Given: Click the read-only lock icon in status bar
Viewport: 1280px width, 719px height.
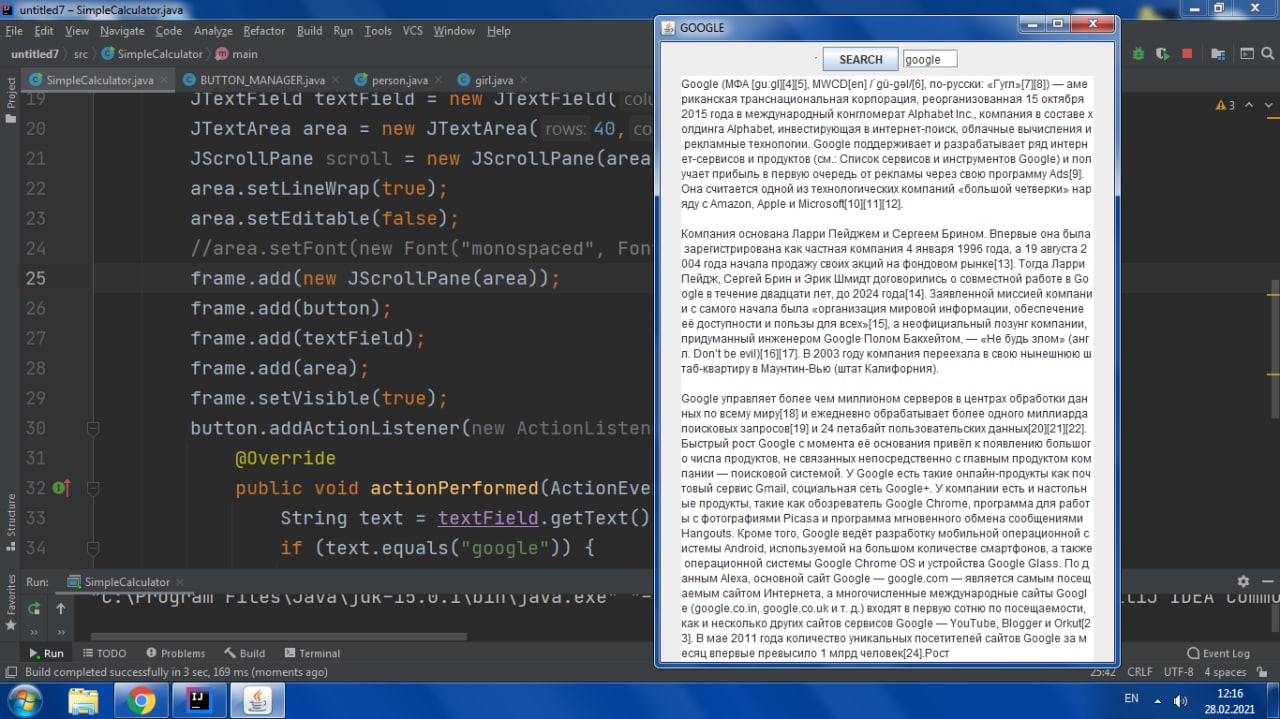Looking at the screenshot, I should click(x=1263, y=672).
